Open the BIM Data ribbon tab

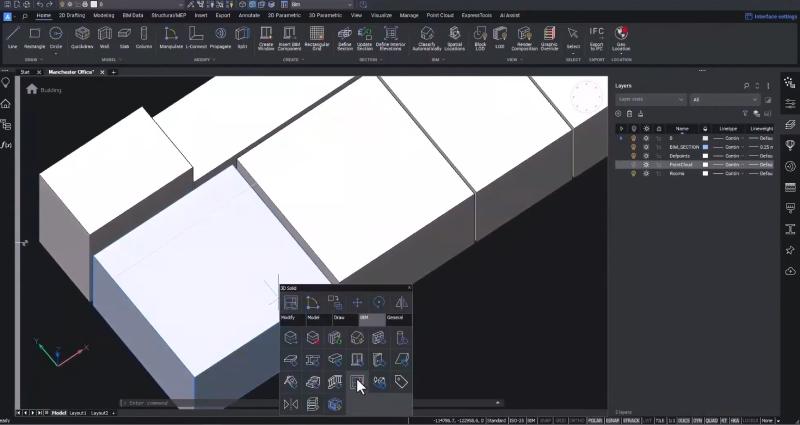(133, 15)
